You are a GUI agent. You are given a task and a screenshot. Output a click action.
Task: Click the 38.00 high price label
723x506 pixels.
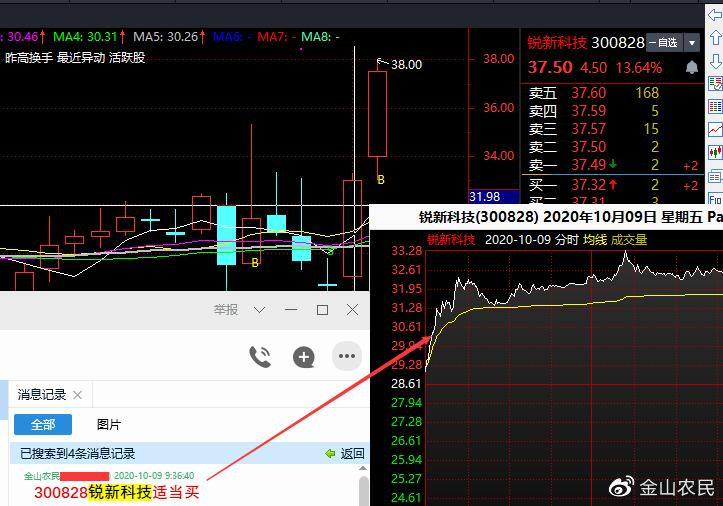tap(406, 65)
